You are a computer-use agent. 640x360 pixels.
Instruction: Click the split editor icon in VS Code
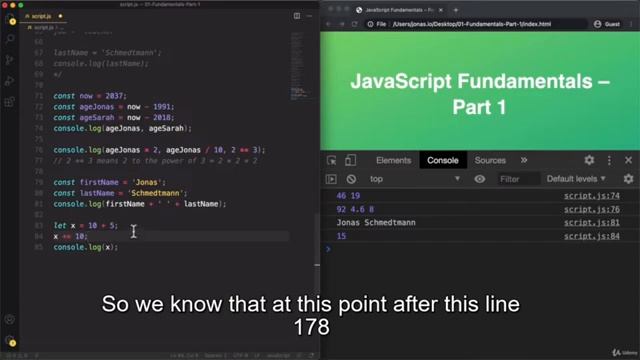click(297, 16)
